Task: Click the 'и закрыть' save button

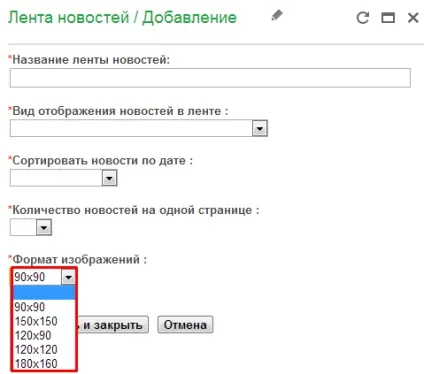Action: (x=113, y=325)
